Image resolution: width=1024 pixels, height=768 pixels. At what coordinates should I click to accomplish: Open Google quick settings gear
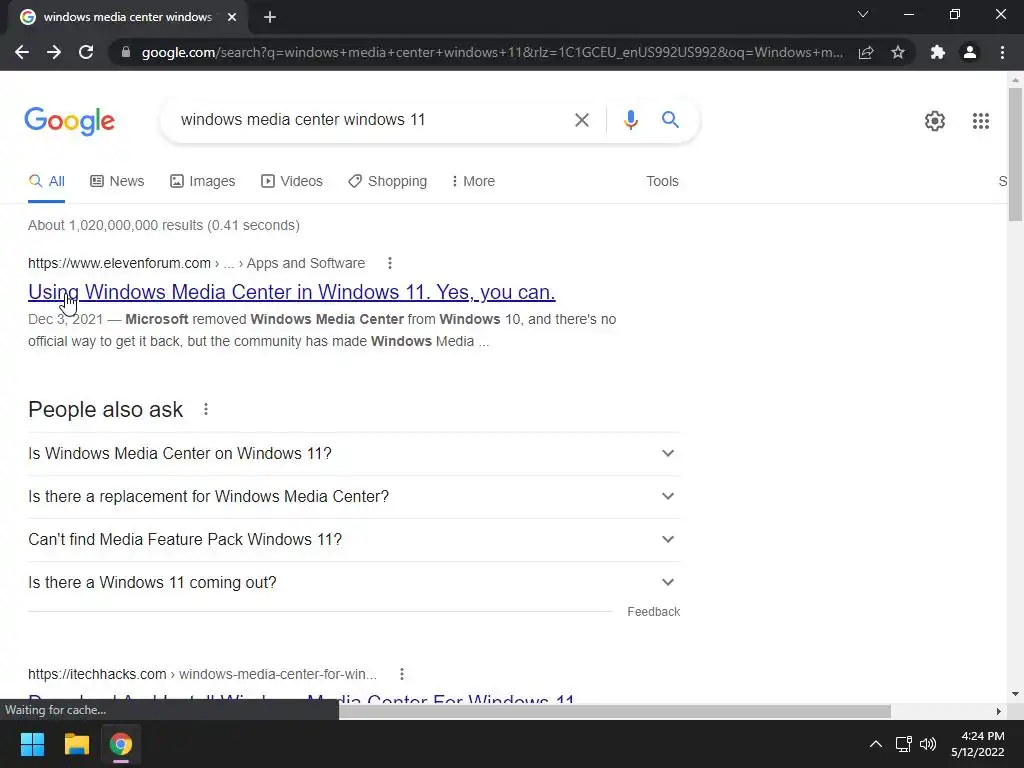[935, 121]
